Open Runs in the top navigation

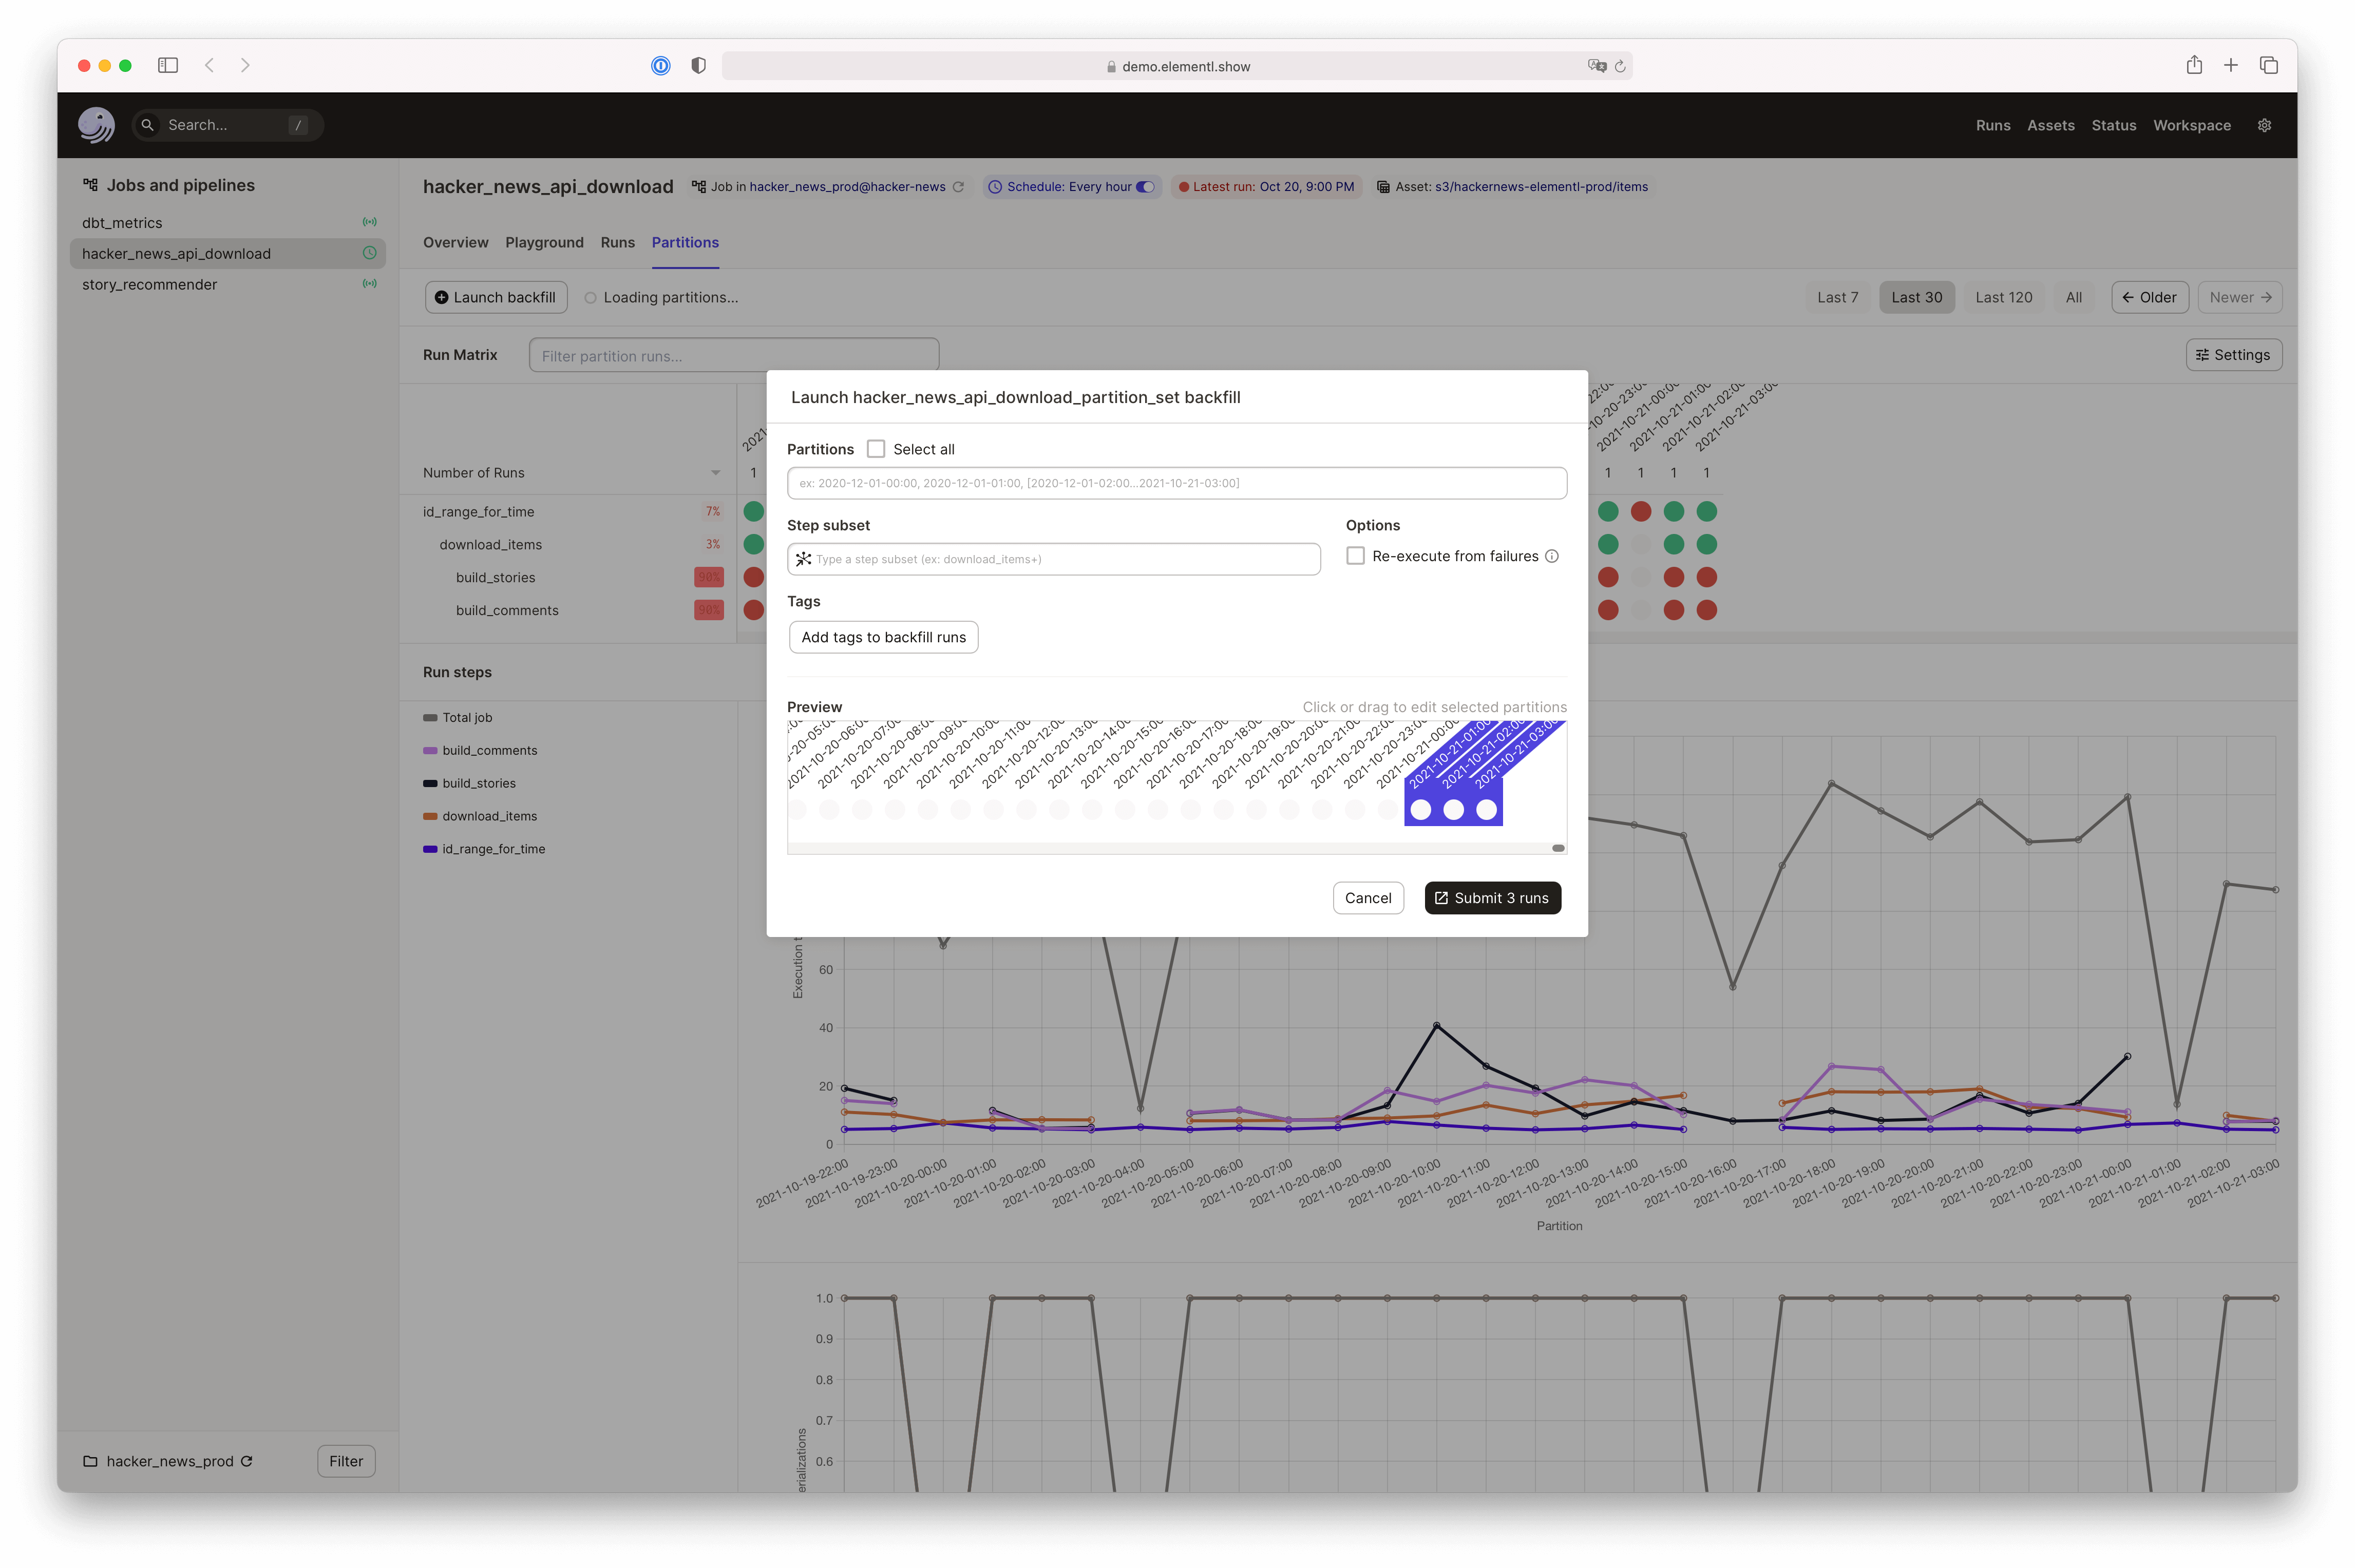1992,125
